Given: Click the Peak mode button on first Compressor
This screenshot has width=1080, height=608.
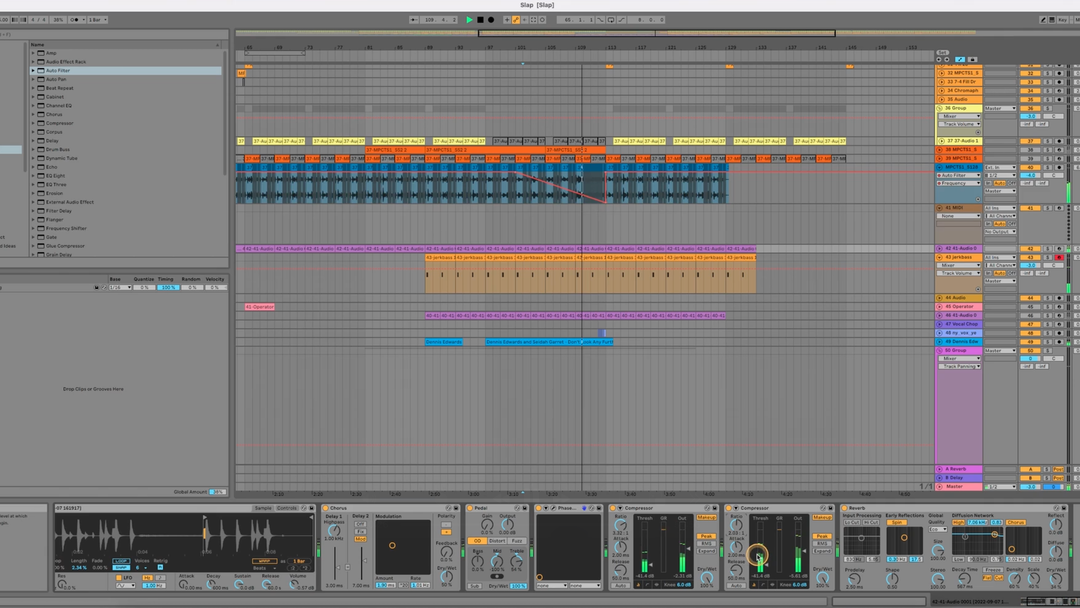Looking at the screenshot, I should 708,536.
